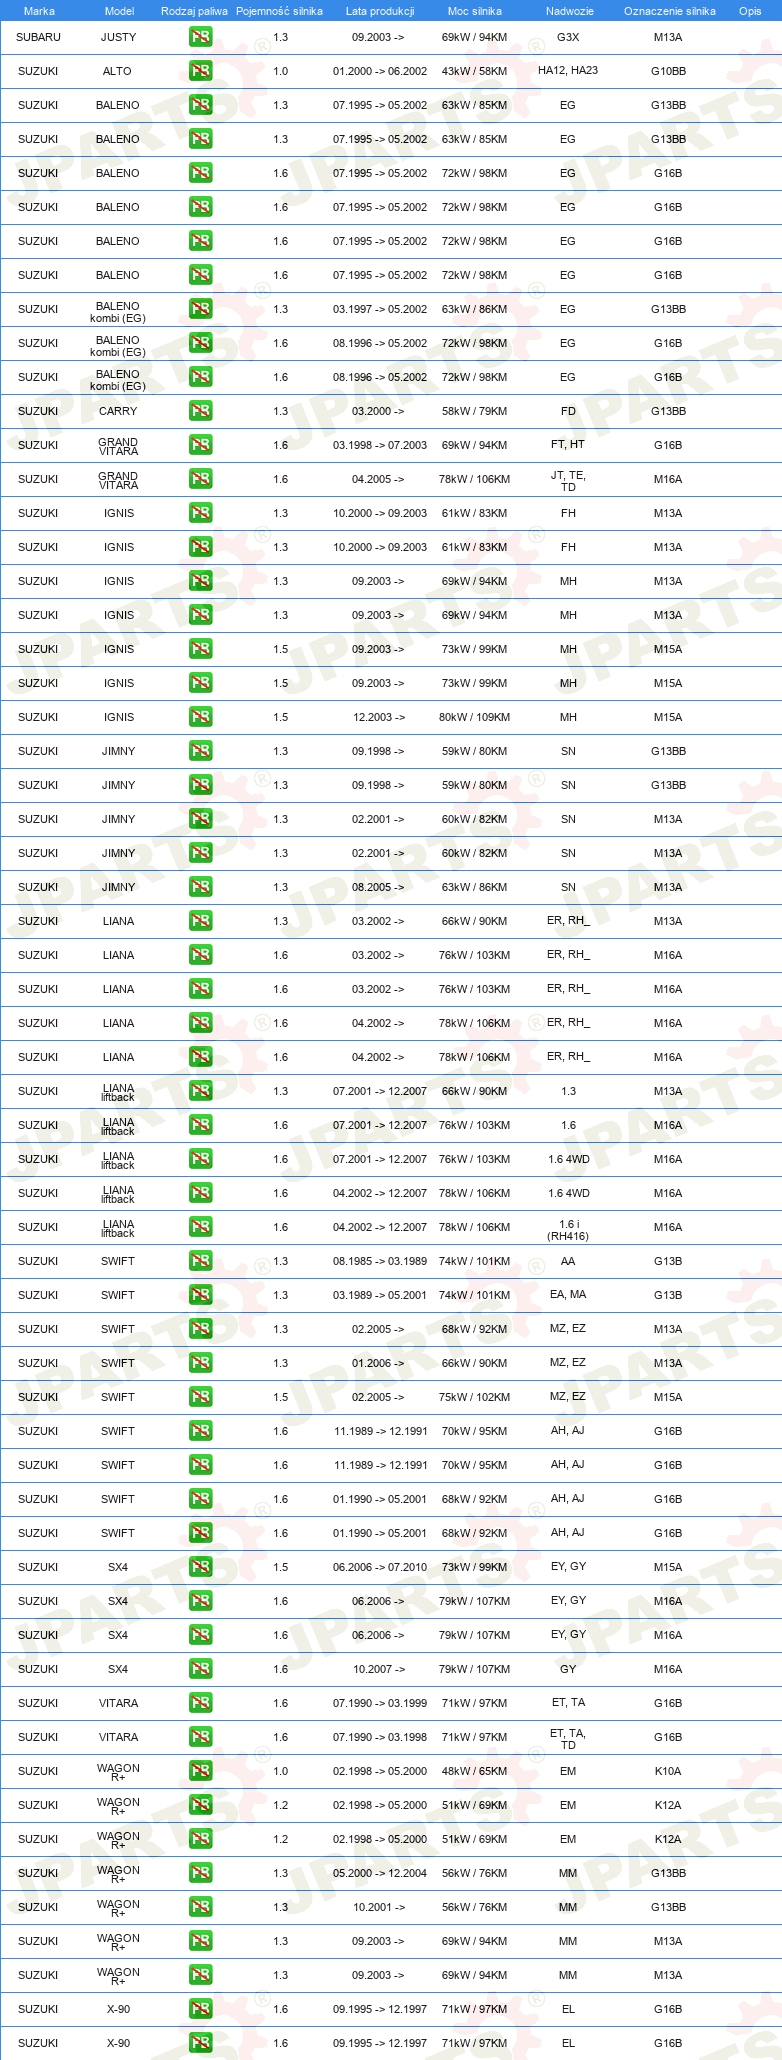The height and width of the screenshot is (2060, 782).
Task: Click fuel icon for LIANA liftback 1.3 row
Action: point(200,1091)
